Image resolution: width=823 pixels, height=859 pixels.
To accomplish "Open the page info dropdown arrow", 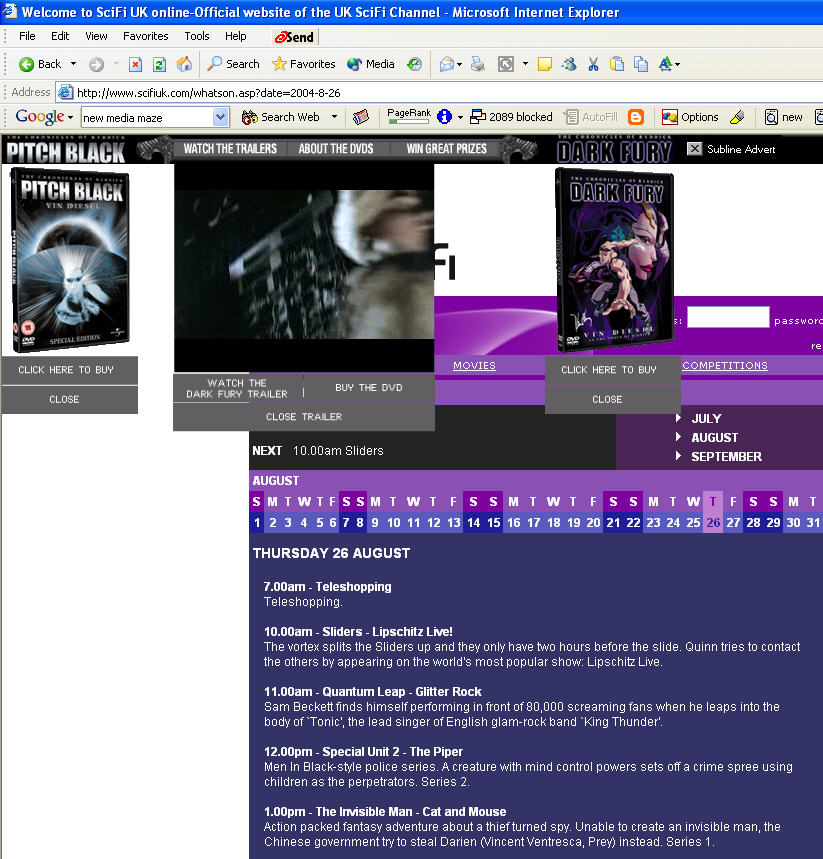I will (460, 117).
